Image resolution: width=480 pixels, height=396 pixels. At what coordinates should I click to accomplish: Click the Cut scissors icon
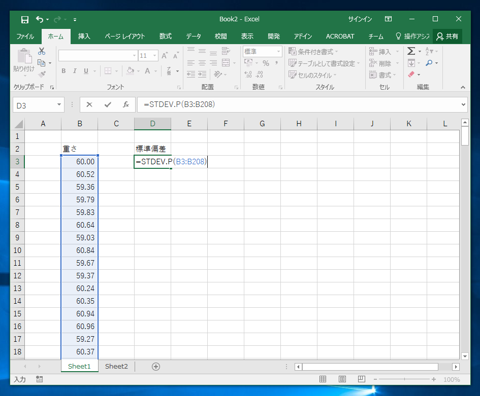[41, 51]
